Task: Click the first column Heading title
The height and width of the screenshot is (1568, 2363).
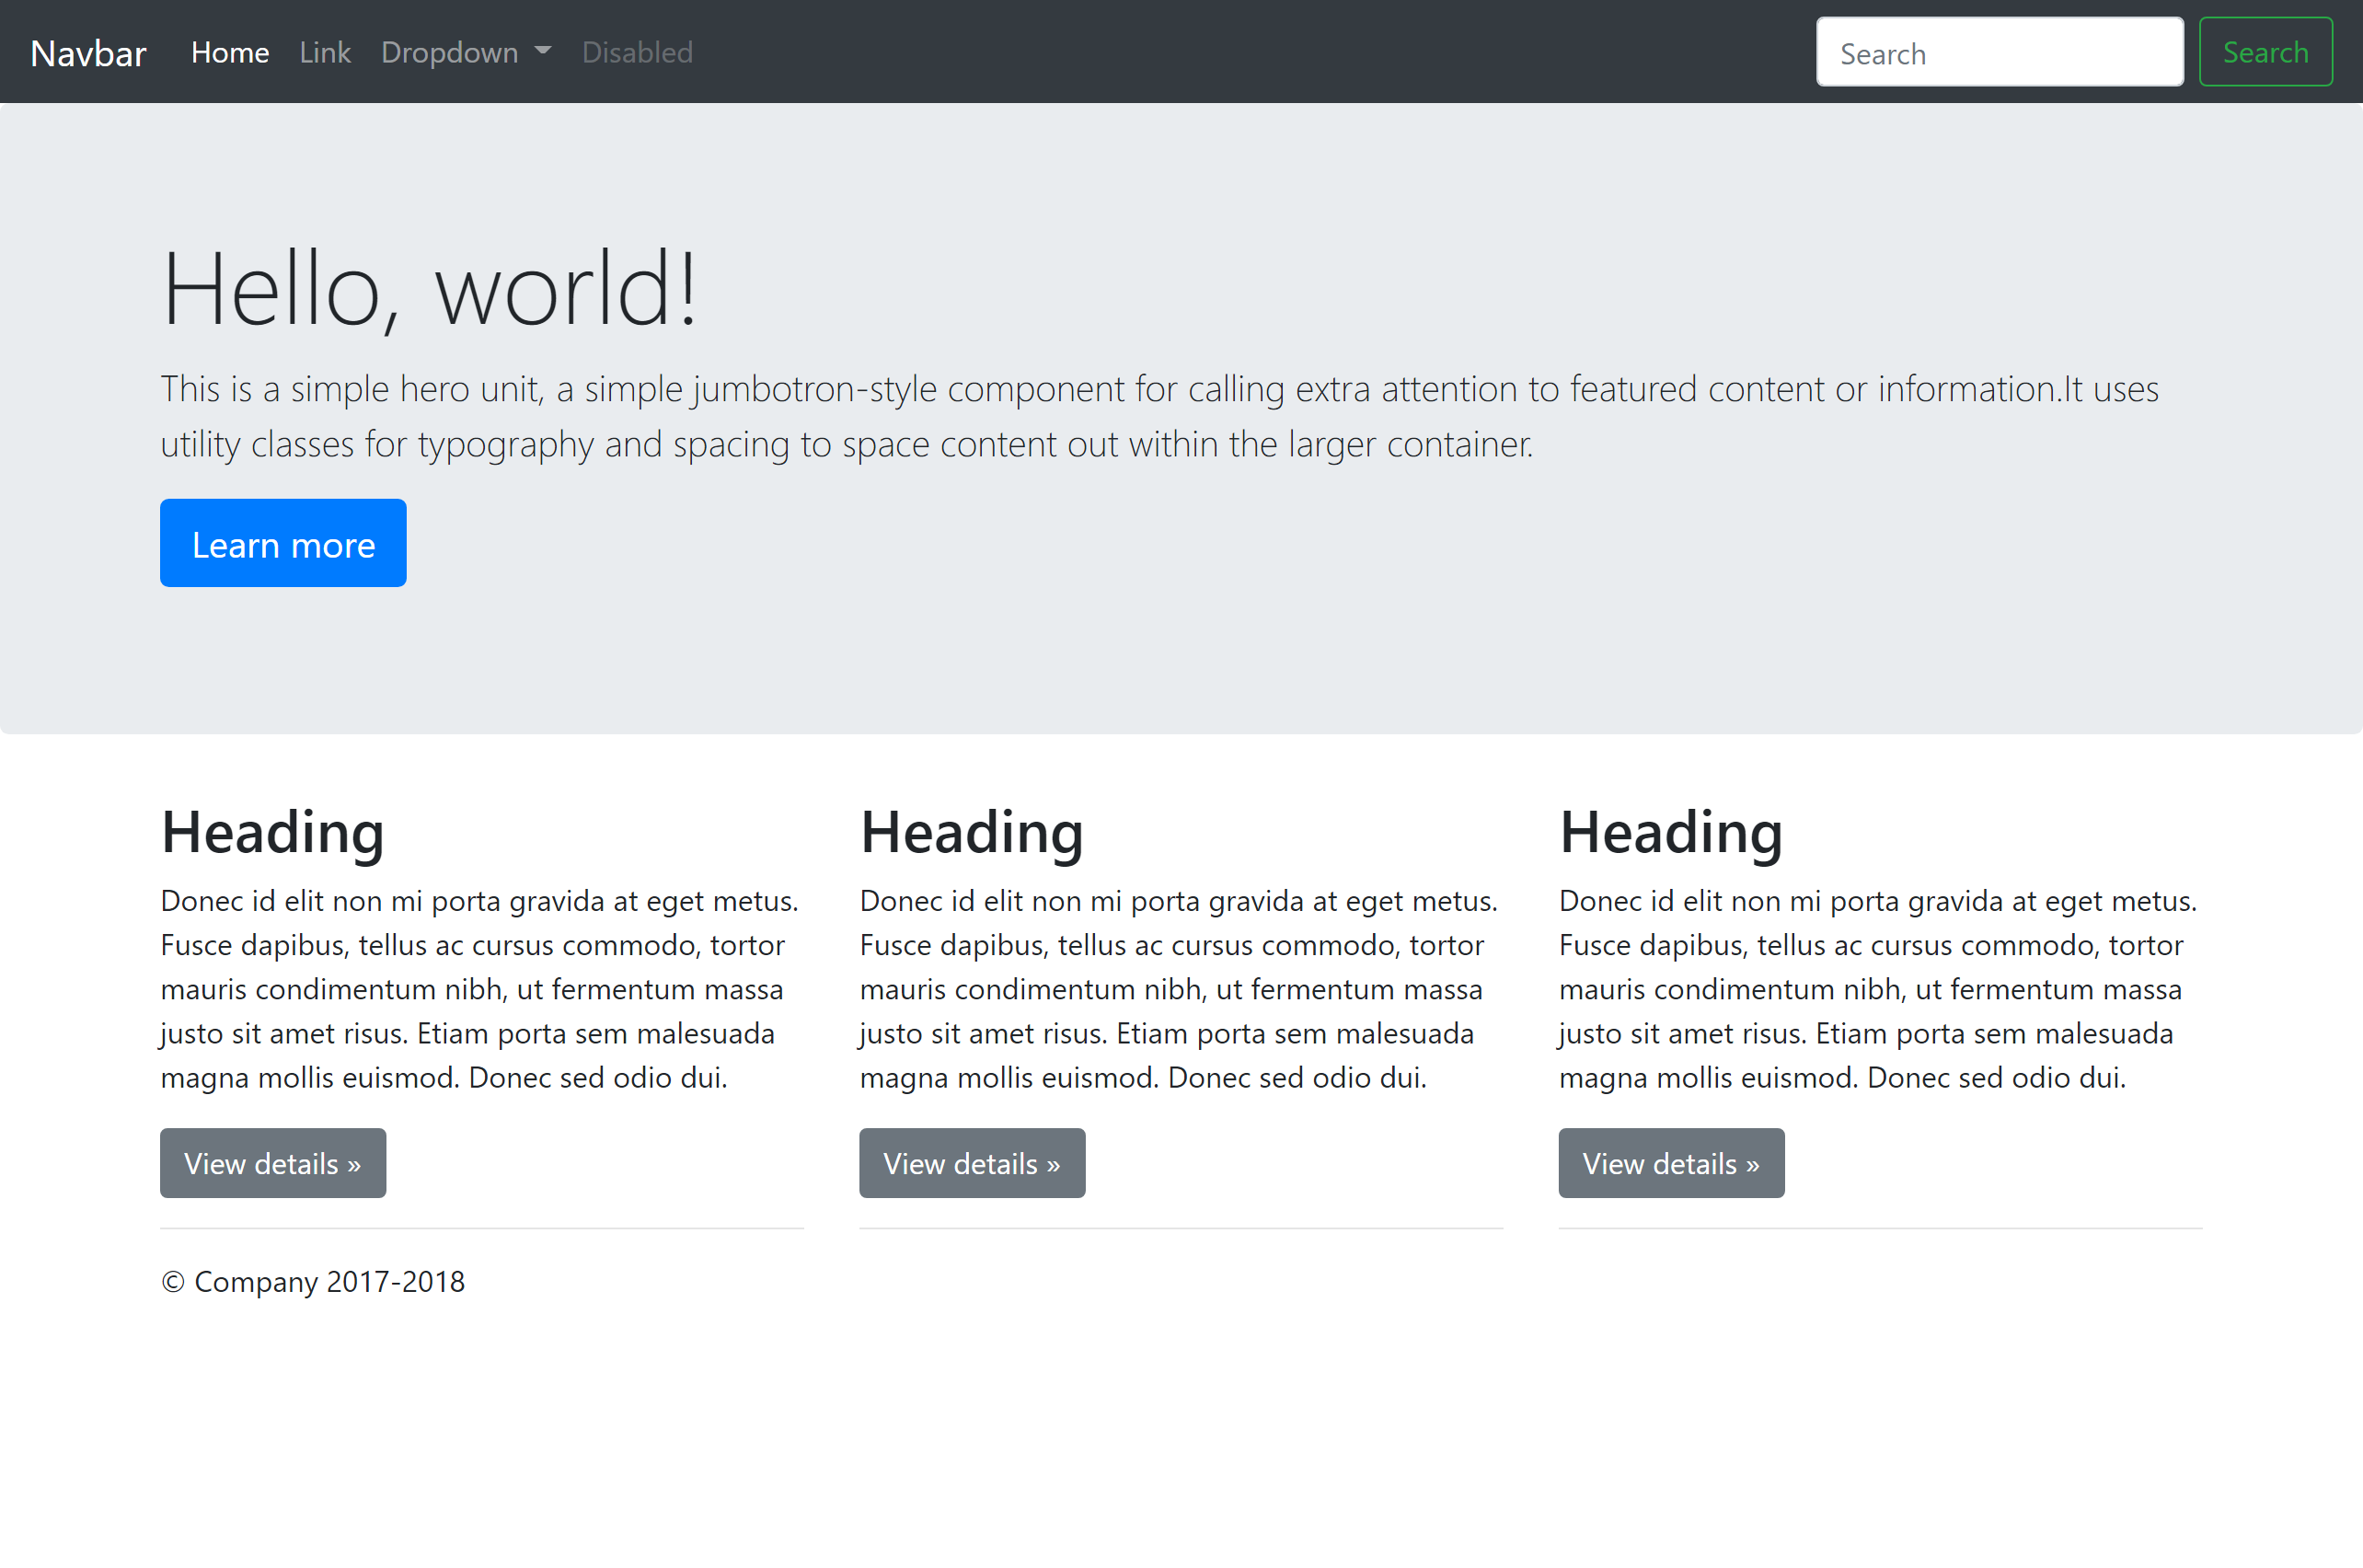Action: tap(273, 832)
